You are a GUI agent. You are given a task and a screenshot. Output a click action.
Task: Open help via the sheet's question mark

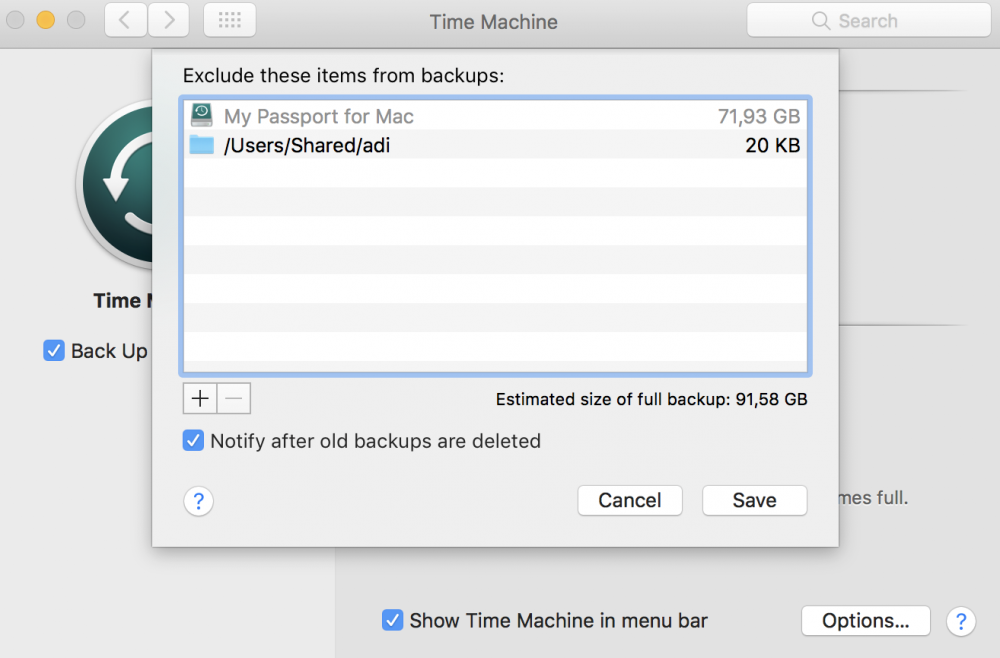point(198,501)
